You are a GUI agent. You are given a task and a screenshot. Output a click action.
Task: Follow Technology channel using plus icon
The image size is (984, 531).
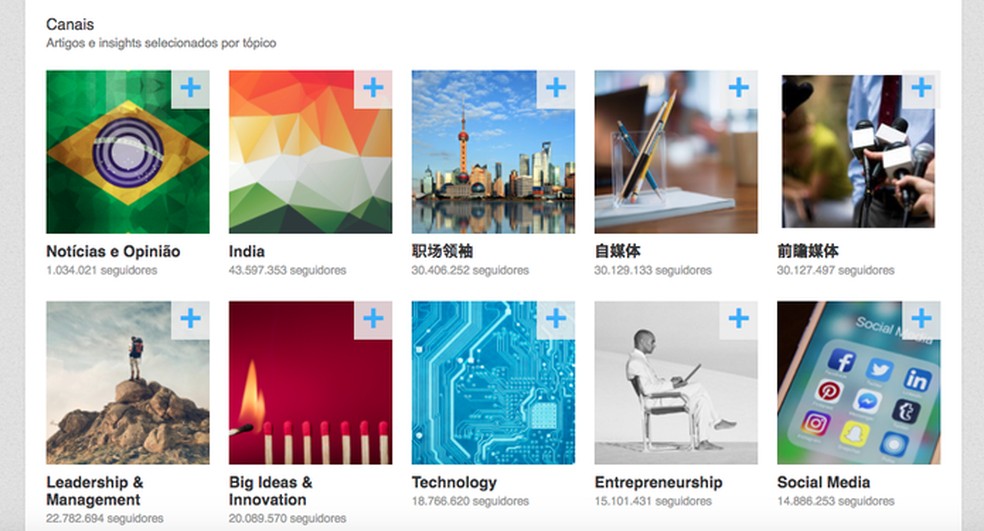[x=556, y=319]
